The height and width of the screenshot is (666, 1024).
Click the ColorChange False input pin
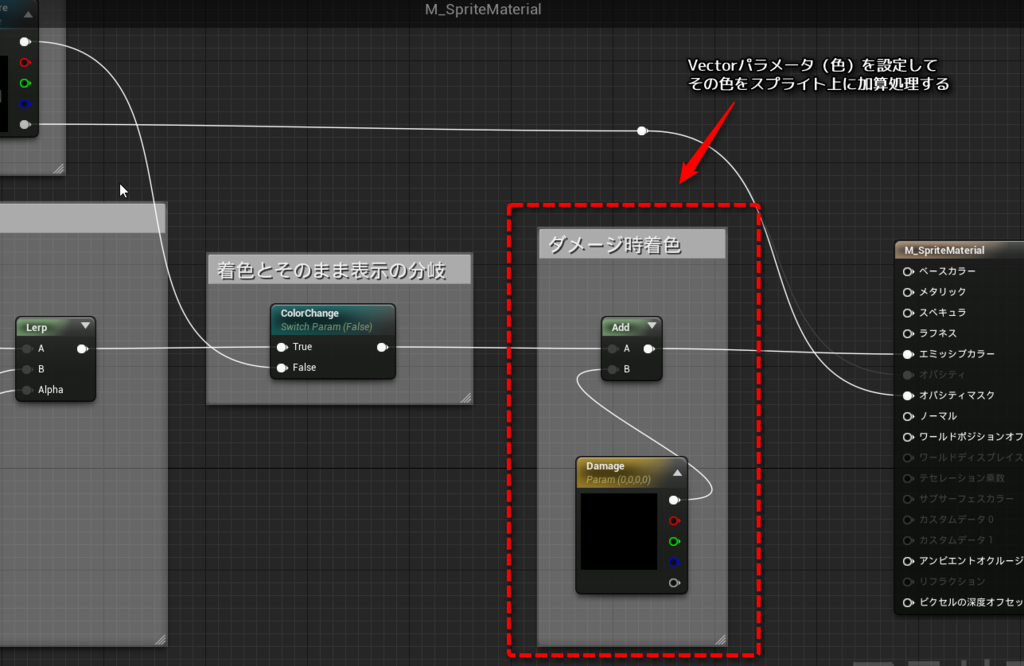pyautogui.click(x=282, y=368)
